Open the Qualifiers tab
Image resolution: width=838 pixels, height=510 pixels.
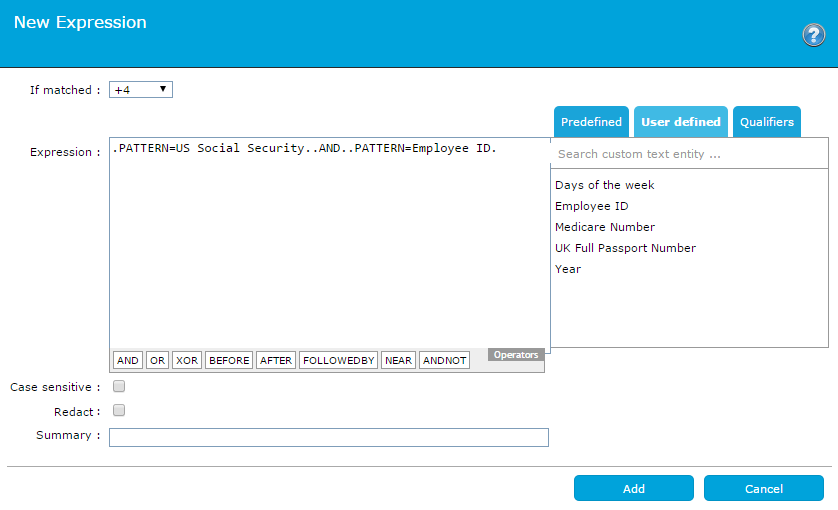tap(766, 122)
